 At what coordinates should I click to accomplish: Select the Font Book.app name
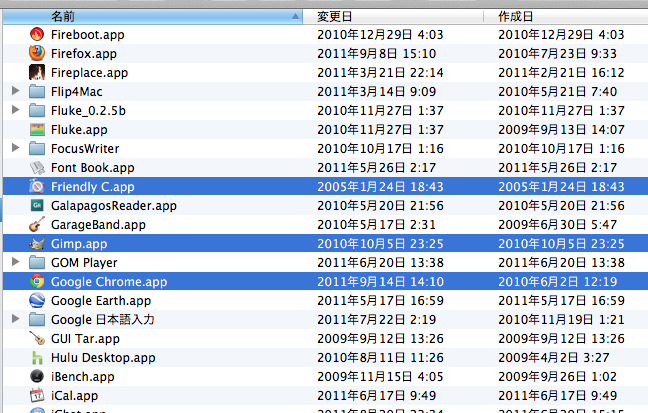(x=93, y=168)
